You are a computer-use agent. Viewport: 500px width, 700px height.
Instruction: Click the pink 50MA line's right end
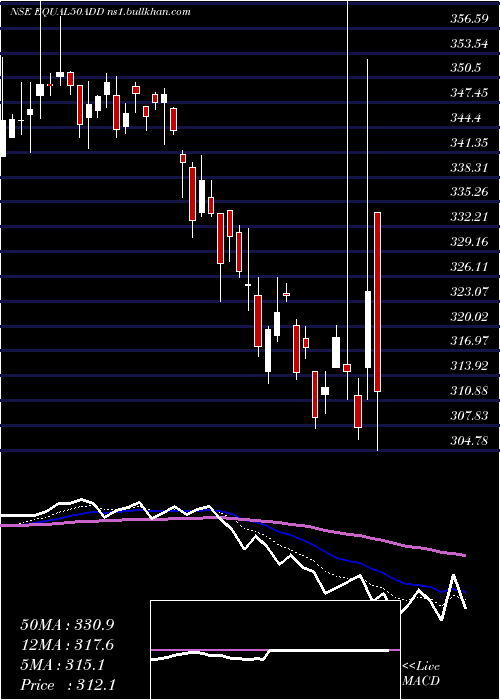pyautogui.click(x=464, y=555)
